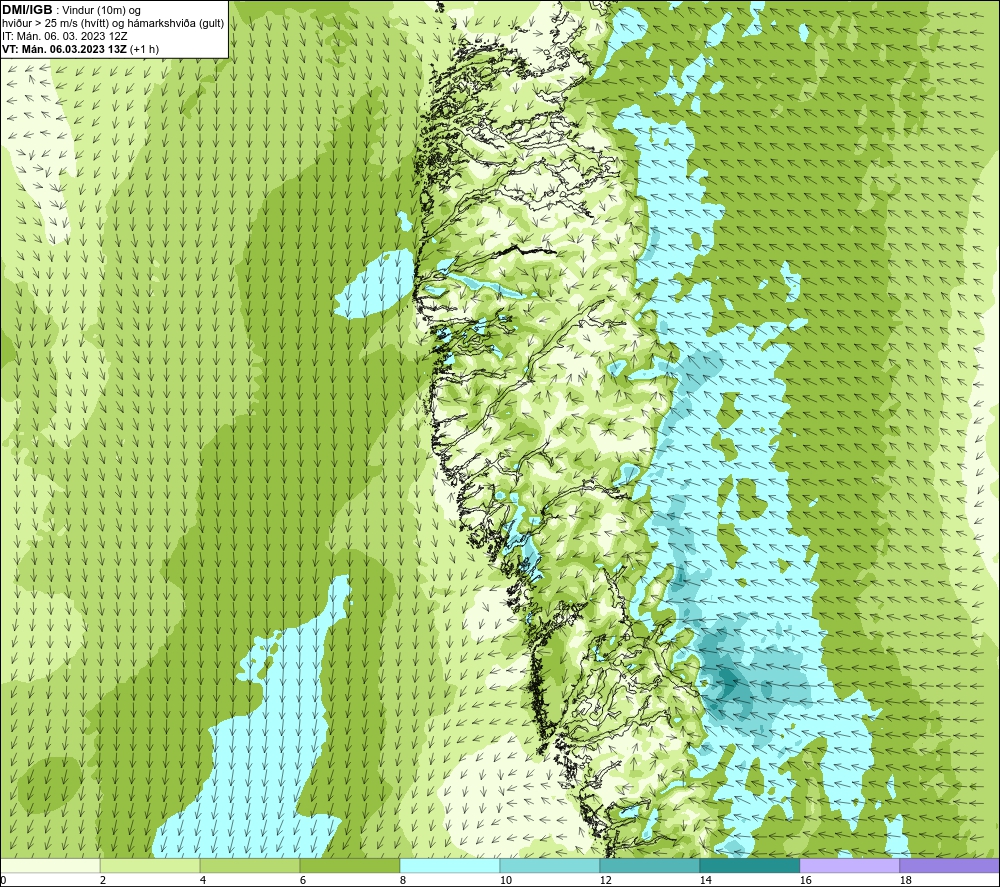Click the 10–12 m/s turquoise swatch

(550, 865)
